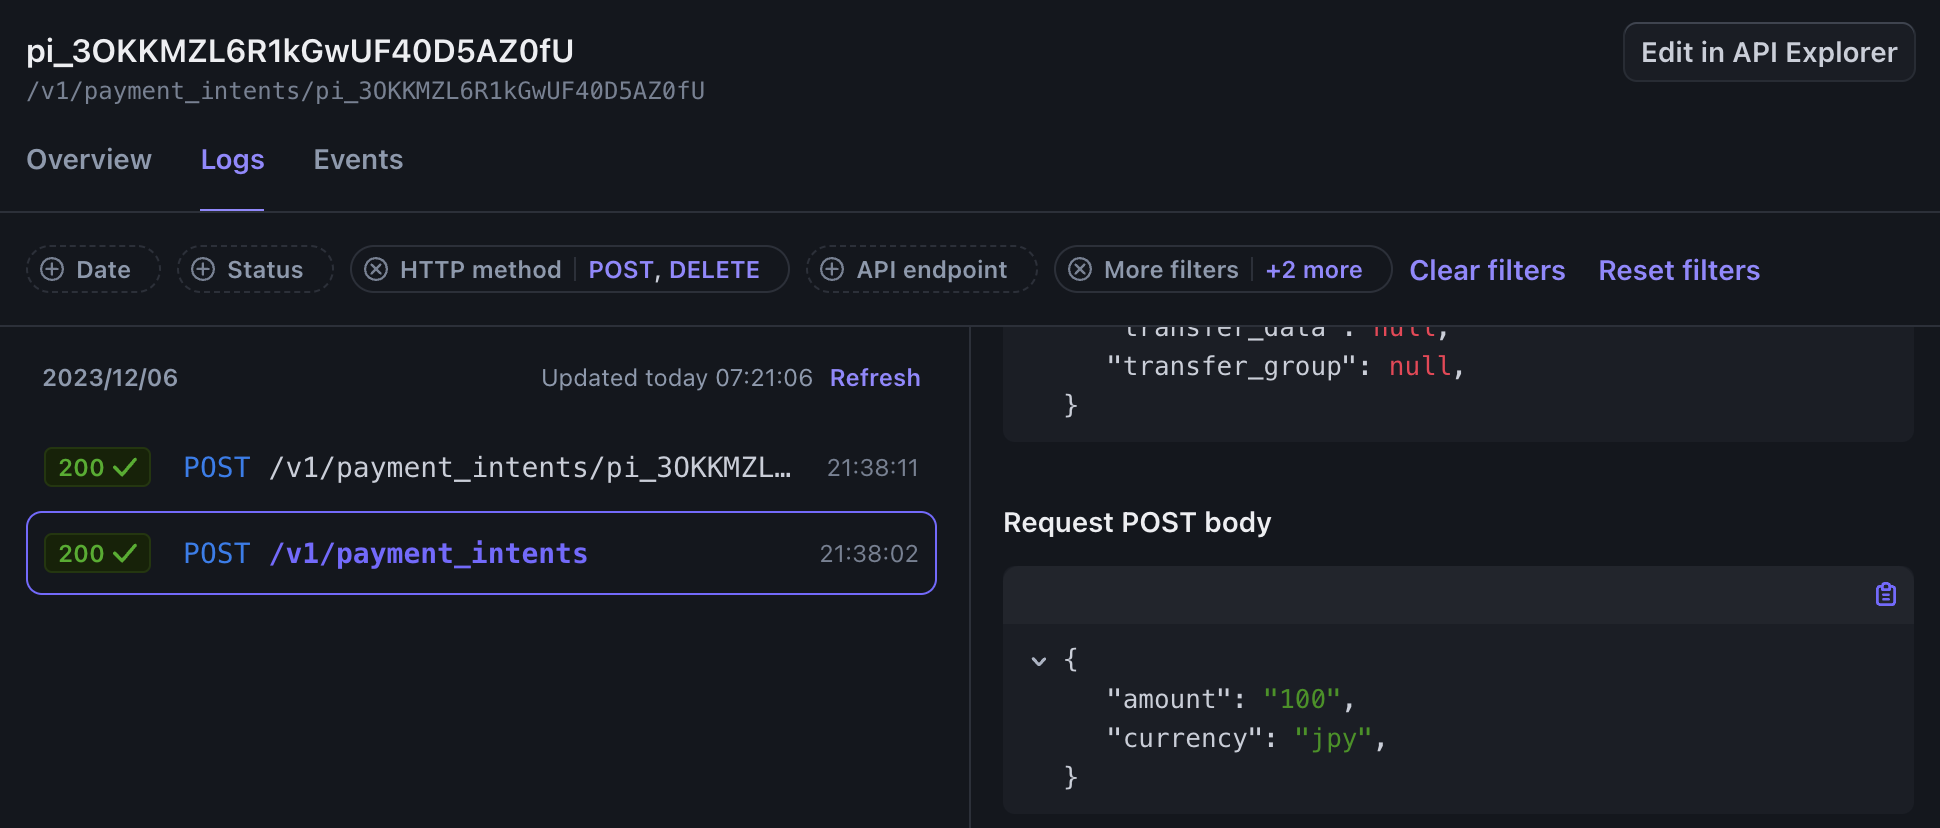Remove the HTTP method filter via x icon
The height and width of the screenshot is (828, 1940).
(376, 270)
